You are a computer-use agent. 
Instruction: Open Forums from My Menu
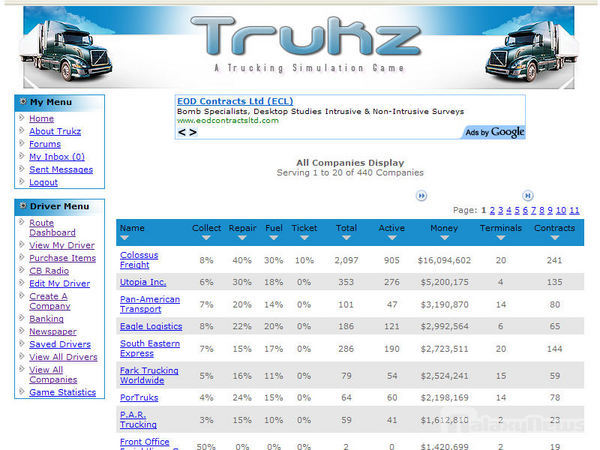tap(45, 144)
